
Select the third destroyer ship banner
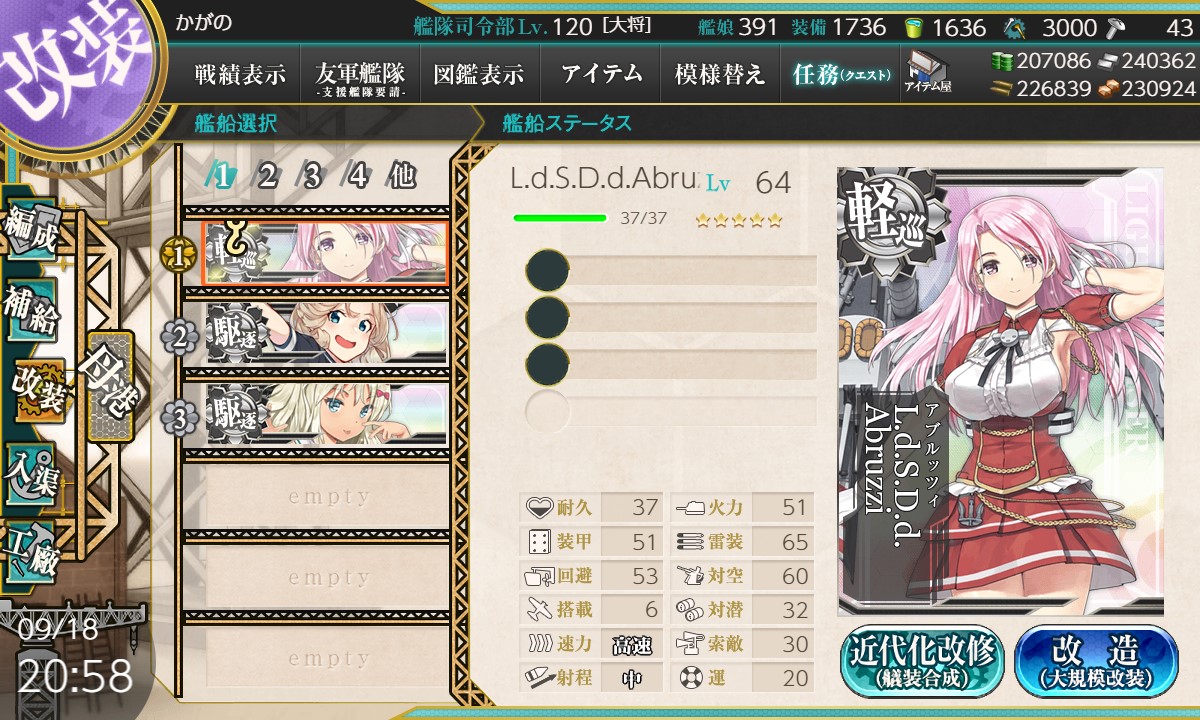coord(326,414)
